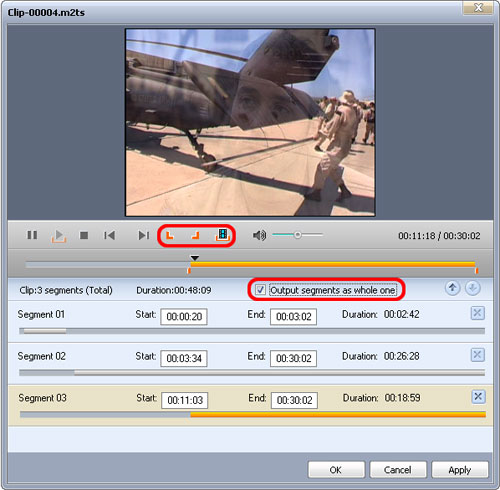
Task: Move the selected segment down
Action: pyautogui.click(x=473, y=288)
